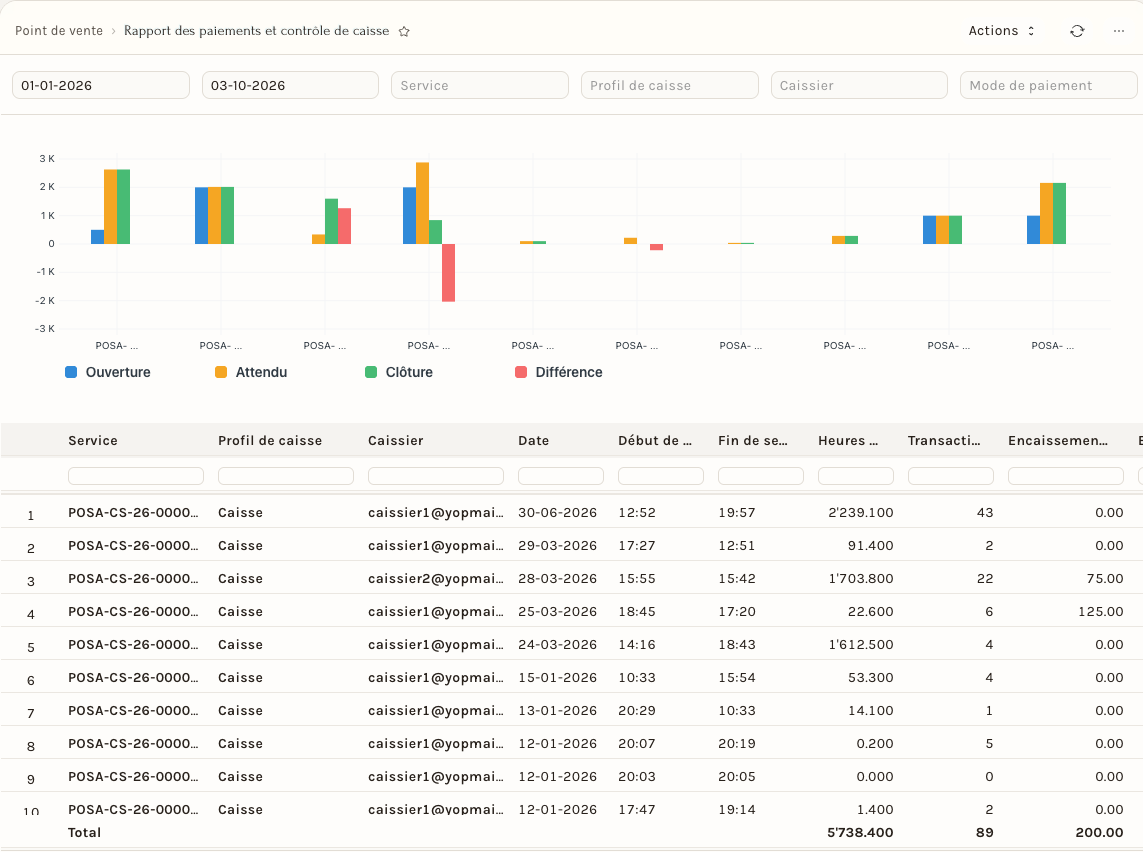The height and width of the screenshot is (852, 1143).
Task: Select end time 18:43 in row 5
Action: pyautogui.click(x=737, y=644)
